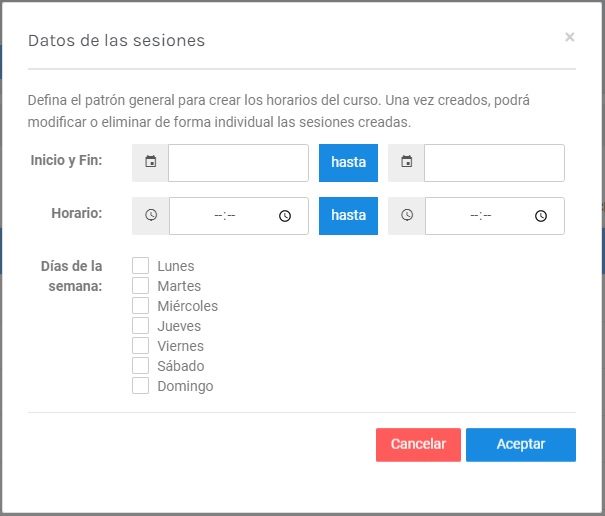Click the start time --:-- field
The image size is (605, 516).
pyautogui.click(x=238, y=216)
